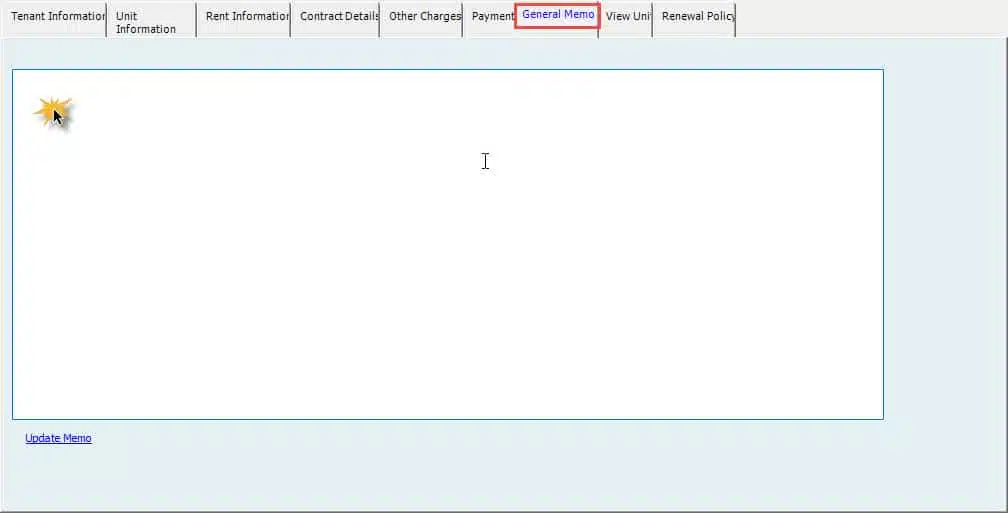This screenshot has height=513, width=1008.
Task: Check extra fees under Other Charges
Action: (x=422, y=17)
